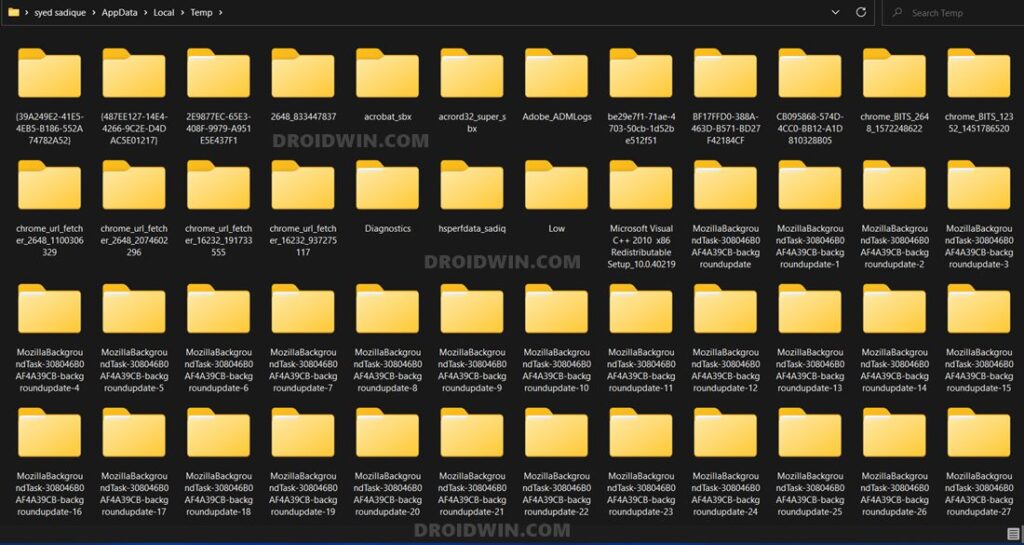1024x545 pixels.
Task: Click the 'backgroundupdate-4' folder name label
Action: [x=50, y=370]
